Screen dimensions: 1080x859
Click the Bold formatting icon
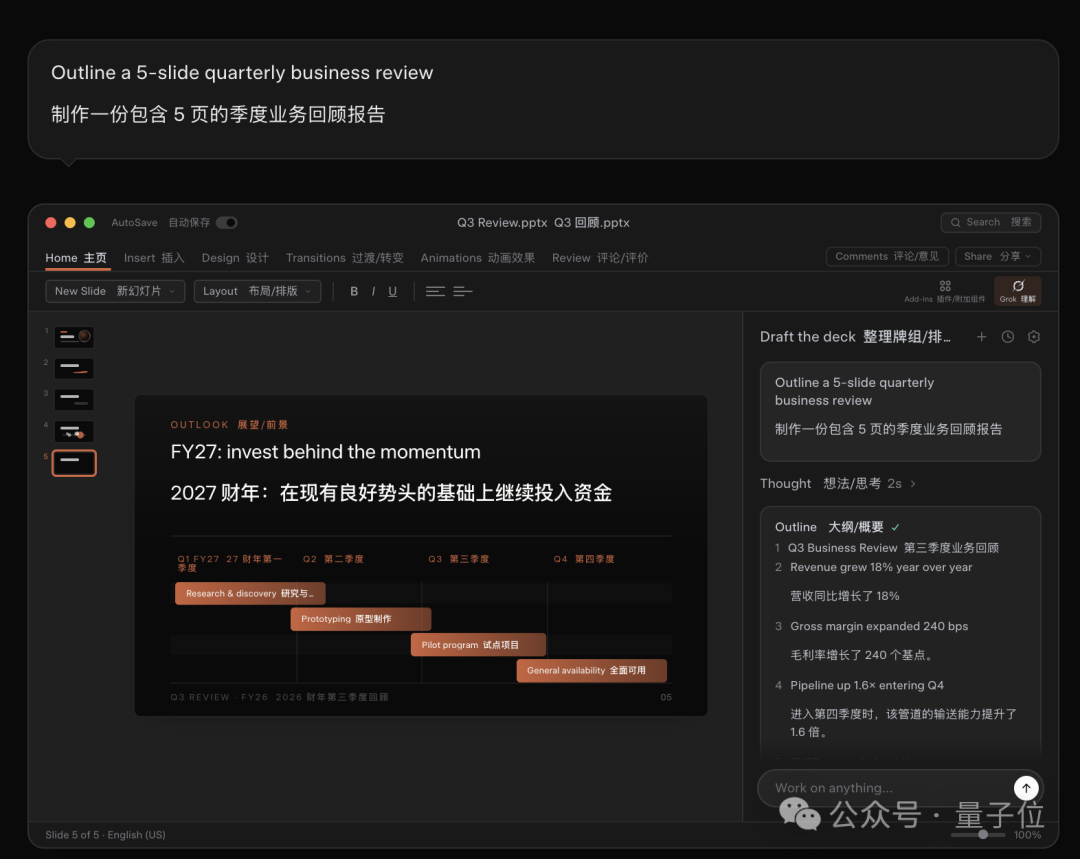coord(354,291)
